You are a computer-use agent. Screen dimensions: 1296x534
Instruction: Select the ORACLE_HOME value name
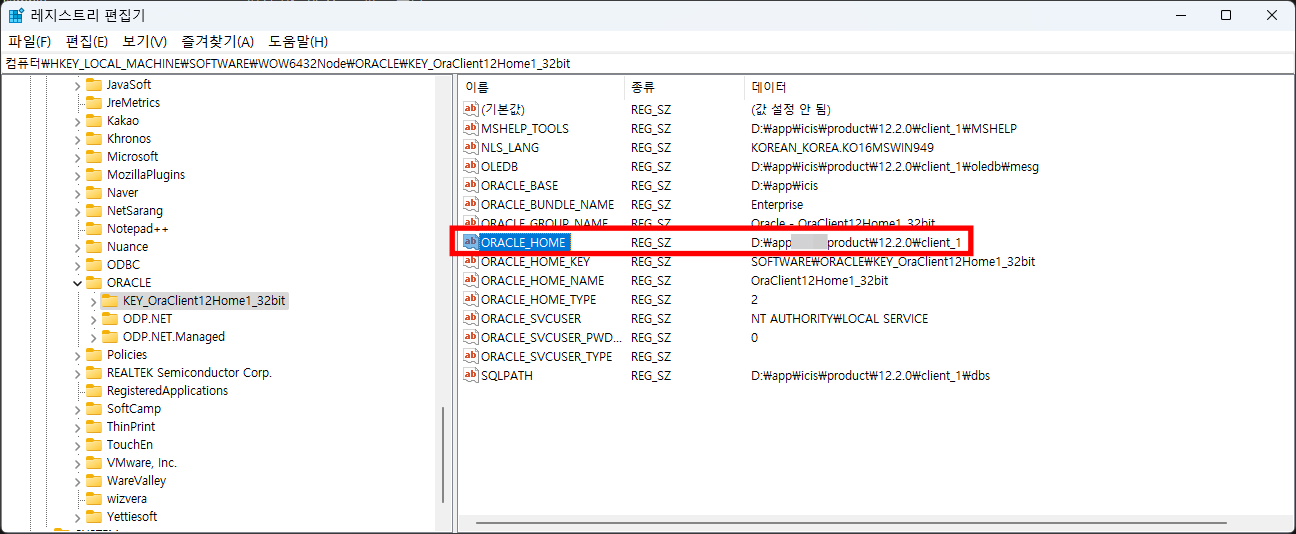pos(524,242)
